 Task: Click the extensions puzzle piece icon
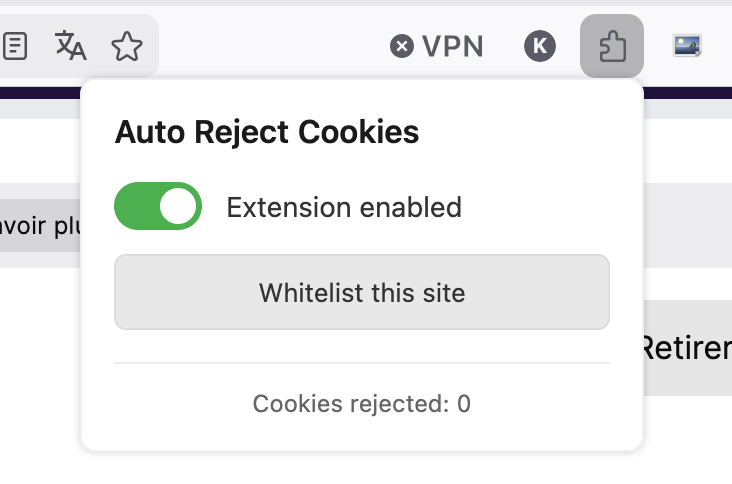tap(610, 45)
